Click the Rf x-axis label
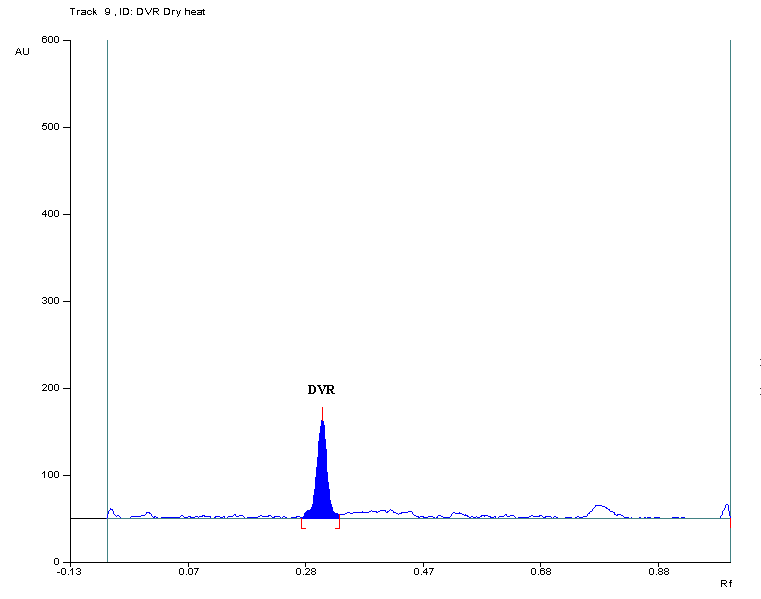The width and height of the screenshot is (761, 599). pos(726,582)
